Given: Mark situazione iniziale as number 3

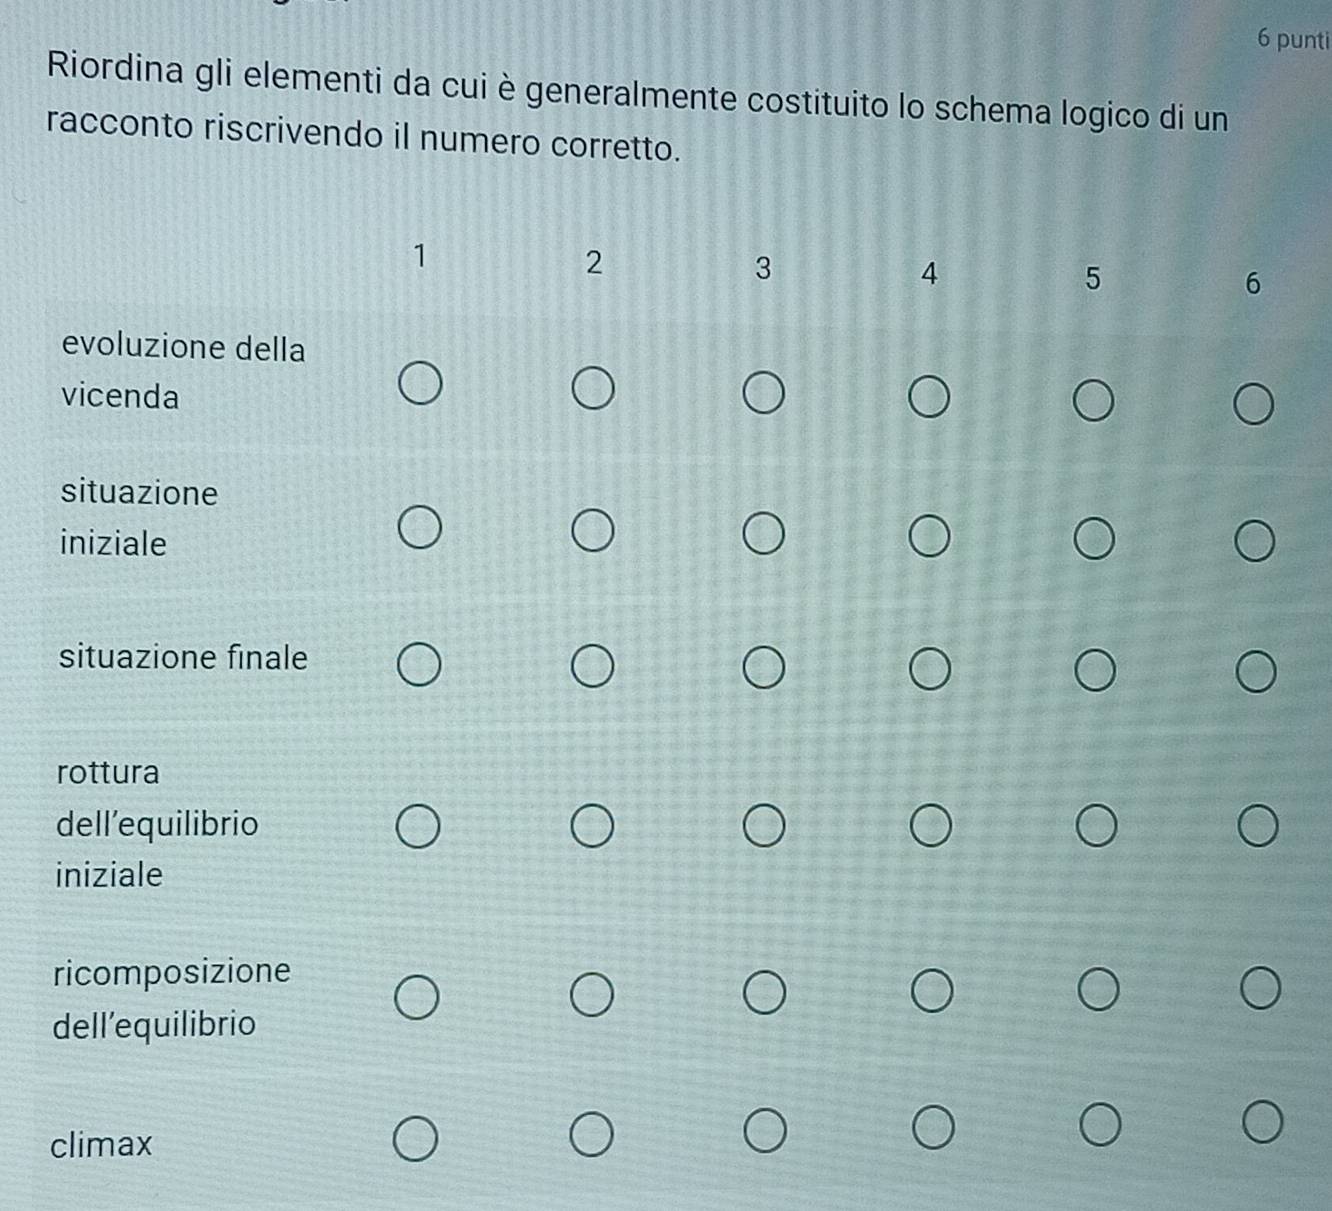Looking at the screenshot, I should pos(762,534).
